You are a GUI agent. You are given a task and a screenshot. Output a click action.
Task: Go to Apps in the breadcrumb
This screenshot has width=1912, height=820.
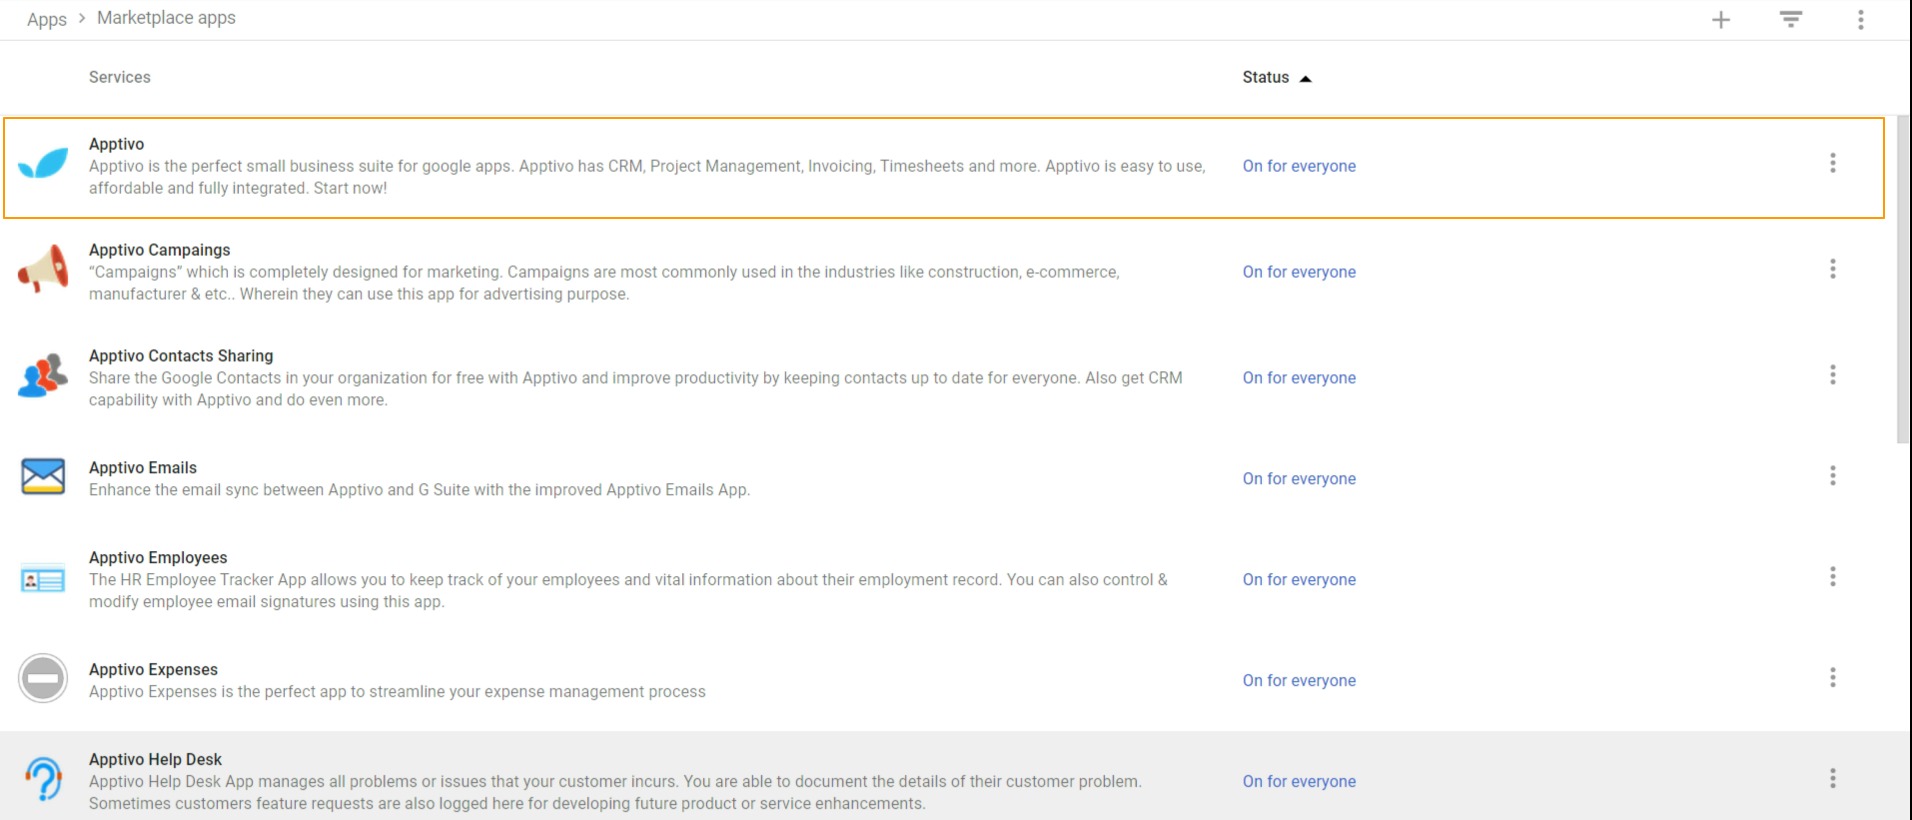(x=47, y=19)
